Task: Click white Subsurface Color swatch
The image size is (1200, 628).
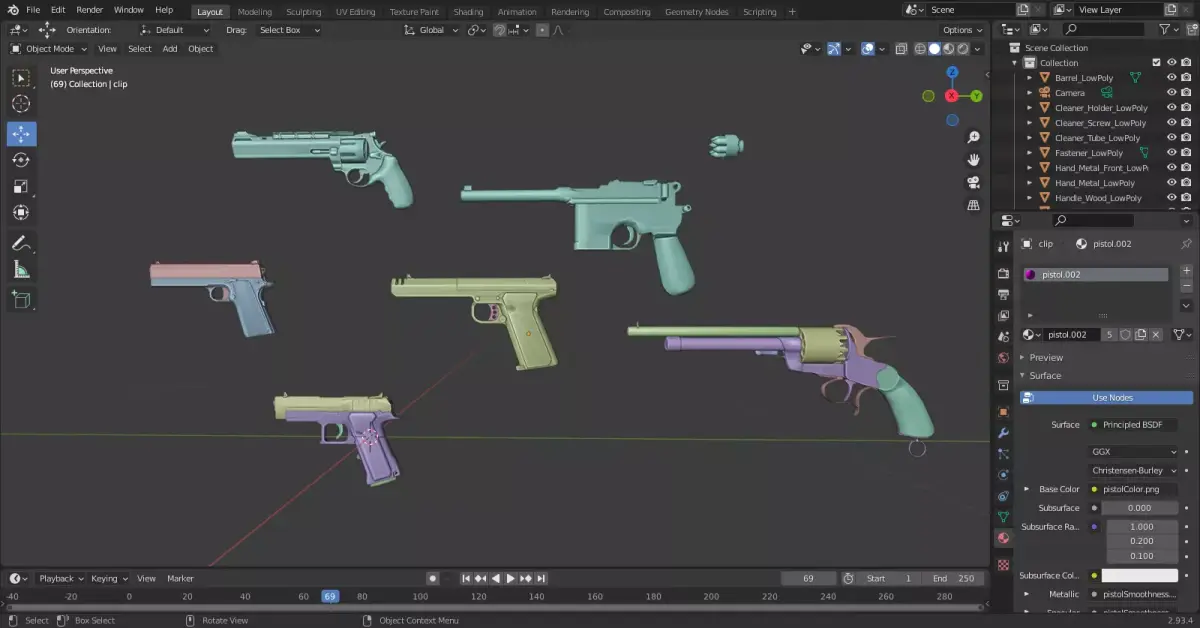Action: click(x=1140, y=575)
